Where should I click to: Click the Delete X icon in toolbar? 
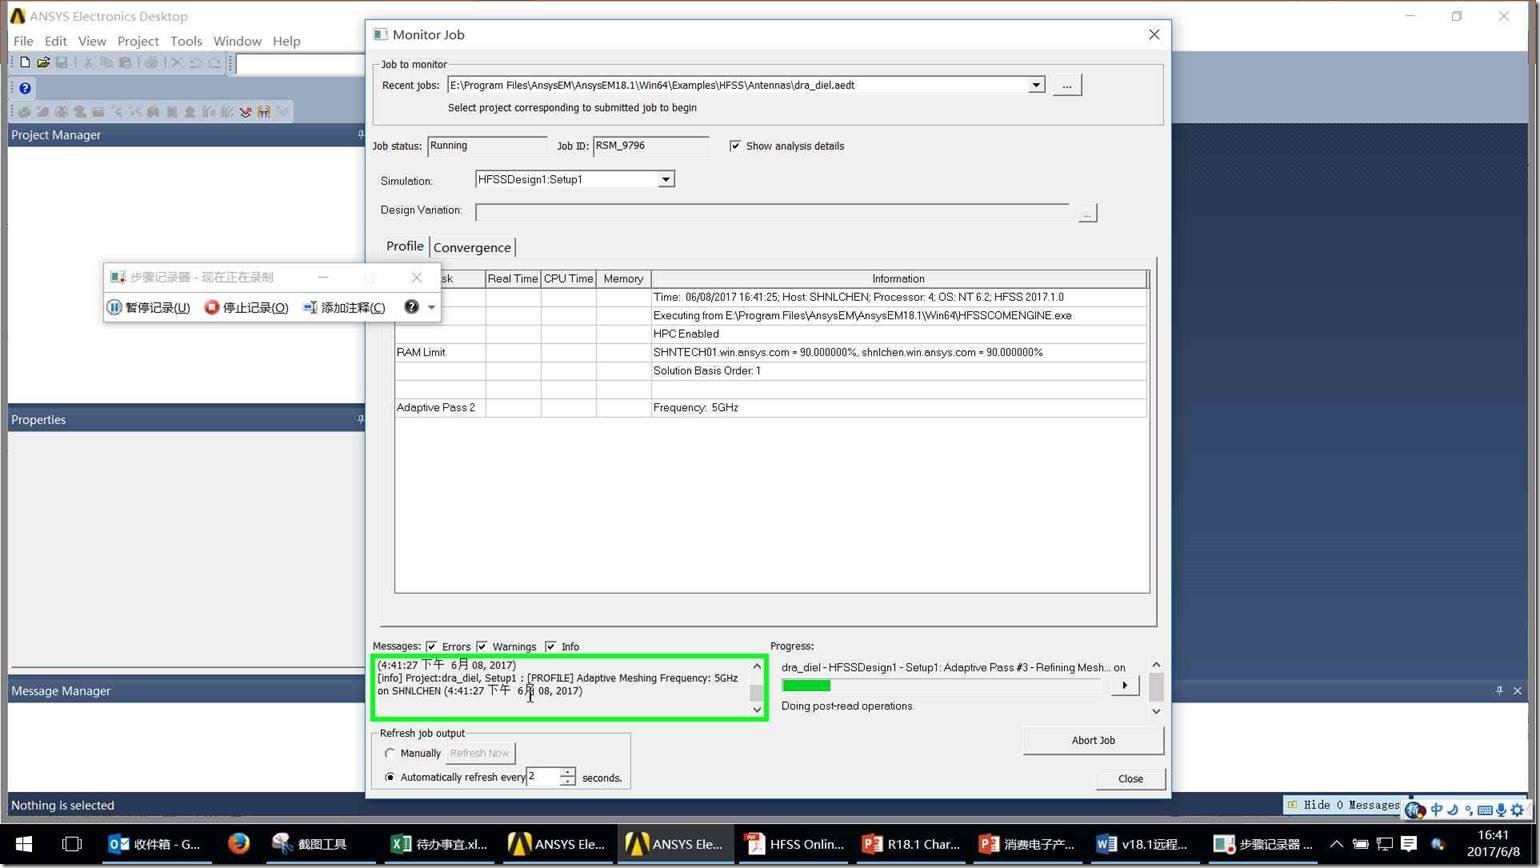coord(177,63)
